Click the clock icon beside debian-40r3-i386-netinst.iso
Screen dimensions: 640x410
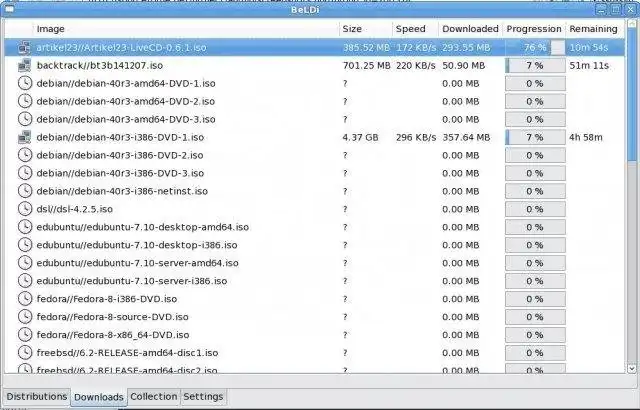tap(25, 191)
